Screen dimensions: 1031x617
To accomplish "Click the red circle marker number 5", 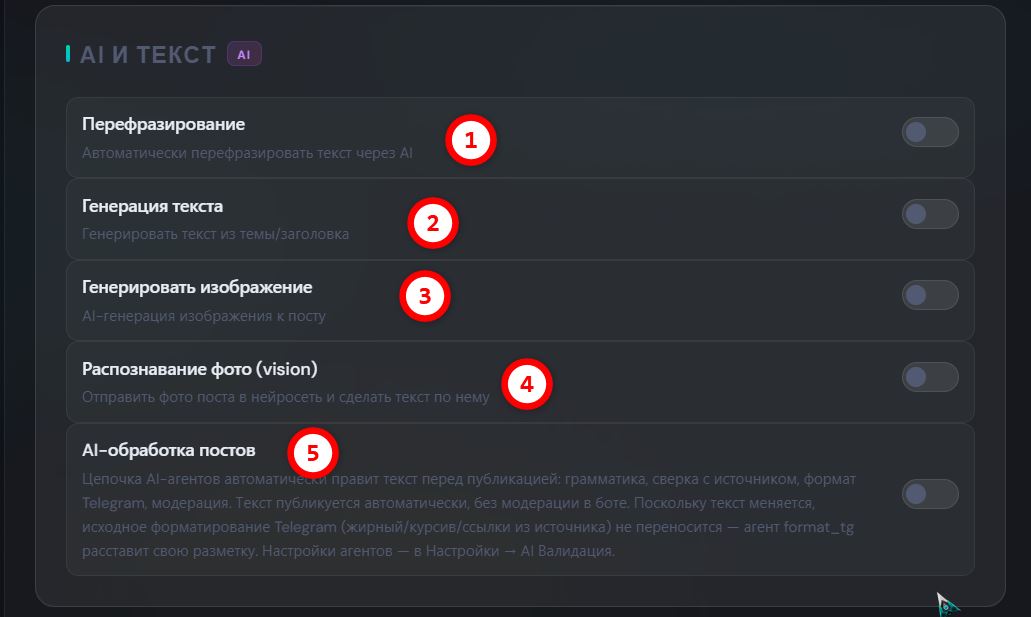I will point(312,453).
